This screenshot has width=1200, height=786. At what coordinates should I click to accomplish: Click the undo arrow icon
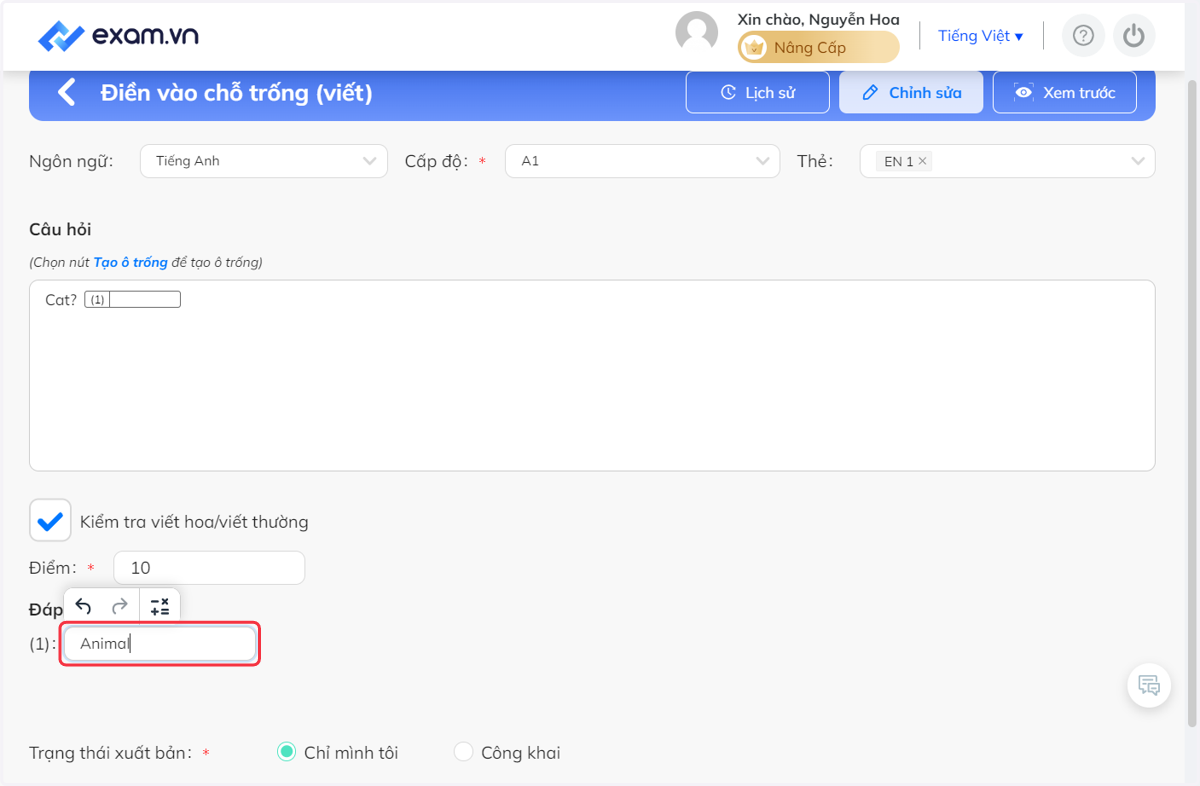[x=84, y=606]
